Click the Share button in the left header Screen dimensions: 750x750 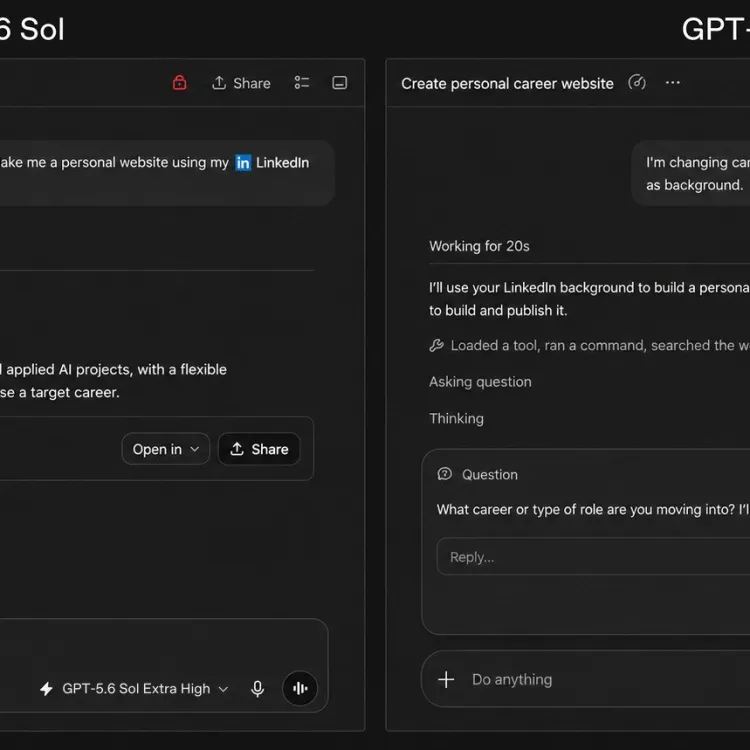click(241, 83)
